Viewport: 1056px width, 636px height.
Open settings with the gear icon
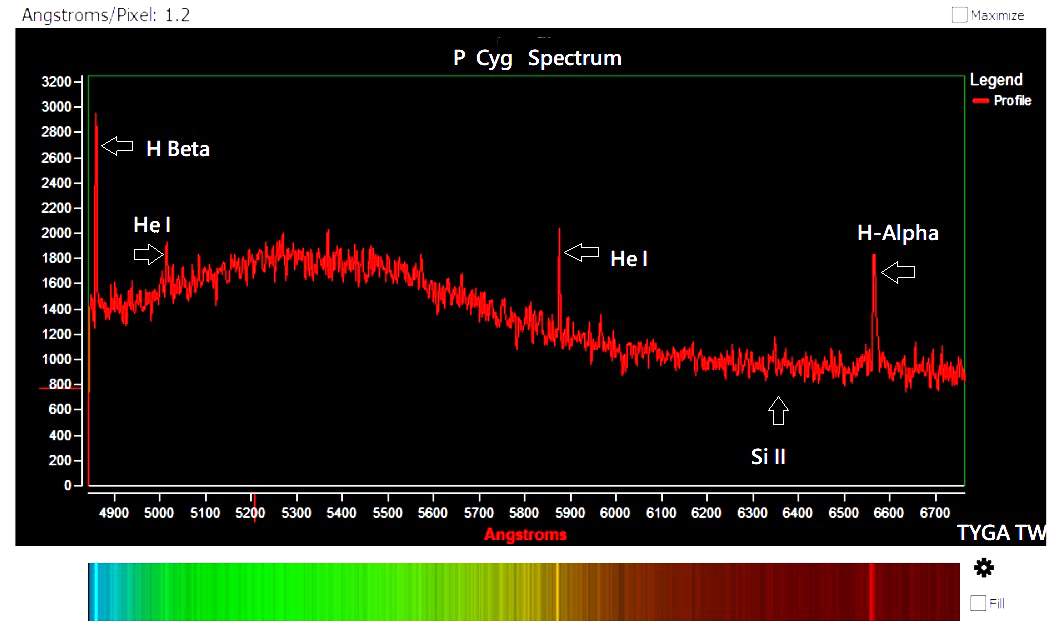click(x=984, y=568)
